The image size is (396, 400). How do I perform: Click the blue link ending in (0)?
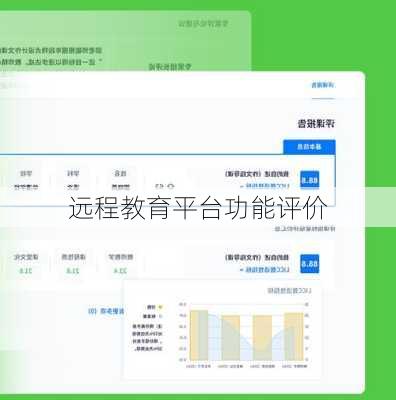tap(106, 311)
